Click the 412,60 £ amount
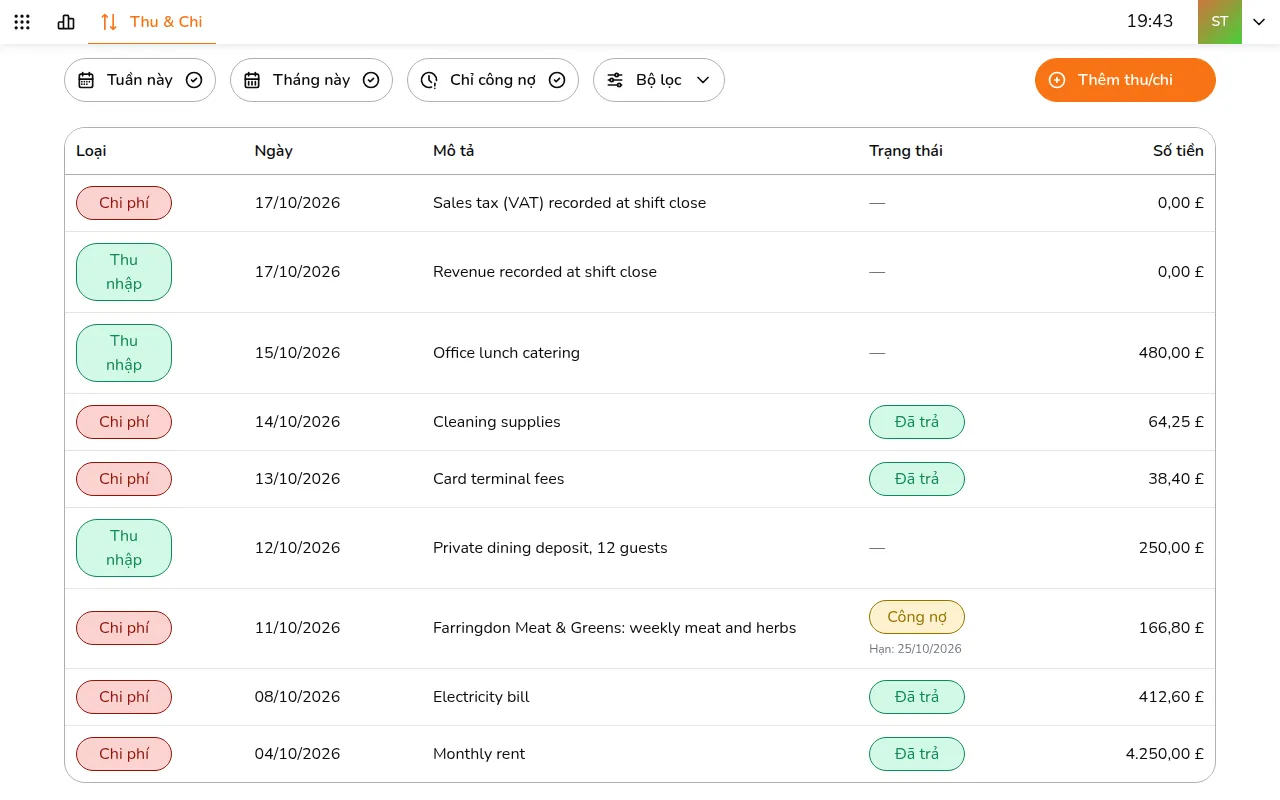This screenshot has width=1280, height=800. point(1171,697)
